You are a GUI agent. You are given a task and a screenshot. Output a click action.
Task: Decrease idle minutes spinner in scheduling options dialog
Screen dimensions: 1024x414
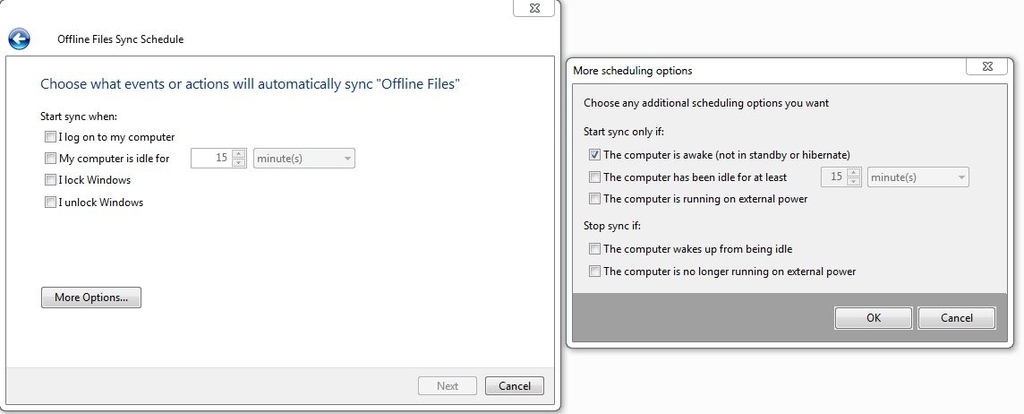[853, 182]
